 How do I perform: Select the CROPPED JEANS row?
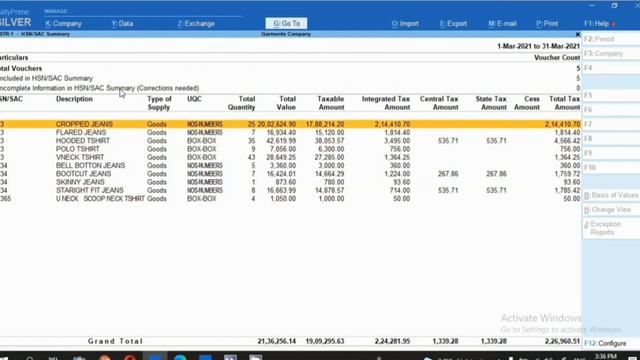click(290, 124)
